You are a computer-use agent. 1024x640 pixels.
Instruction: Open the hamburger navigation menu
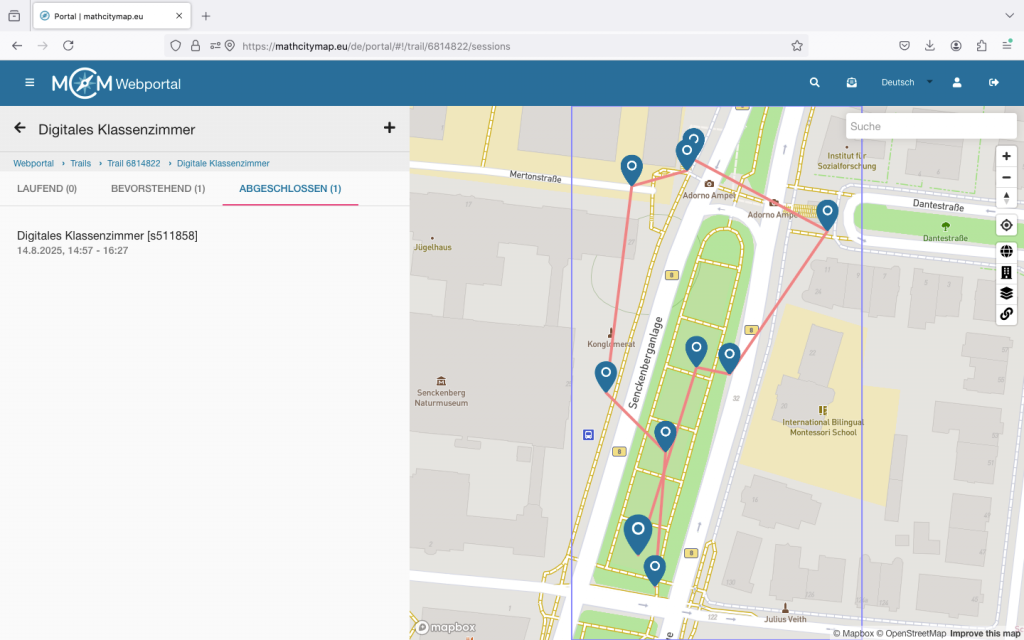coord(29,83)
